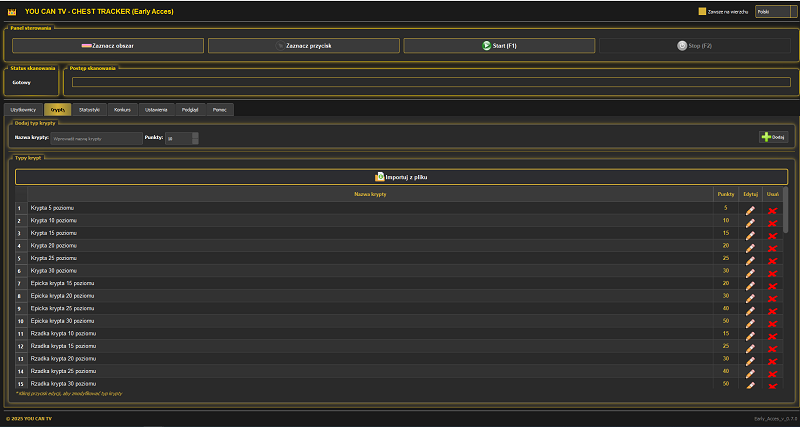800x427 pixels.
Task: Edit Krypta 10 poziomu with pencil icon
Action: 749,223
